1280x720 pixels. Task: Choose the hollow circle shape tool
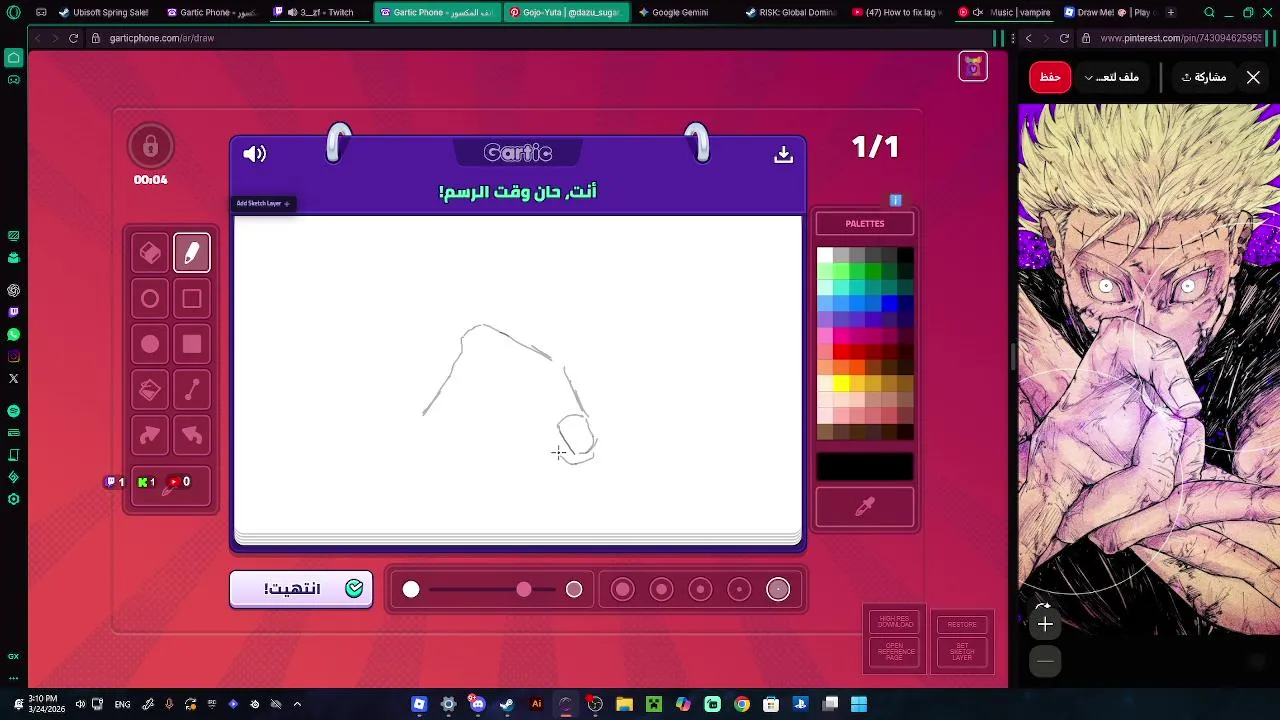[x=150, y=299]
